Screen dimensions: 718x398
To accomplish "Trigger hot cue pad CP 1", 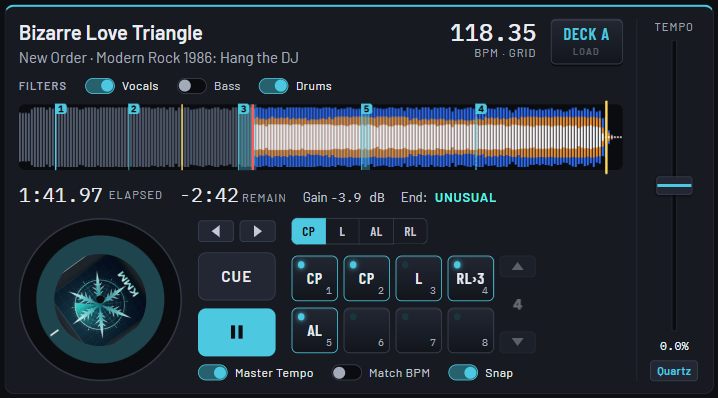I will click(x=315, y=278).
